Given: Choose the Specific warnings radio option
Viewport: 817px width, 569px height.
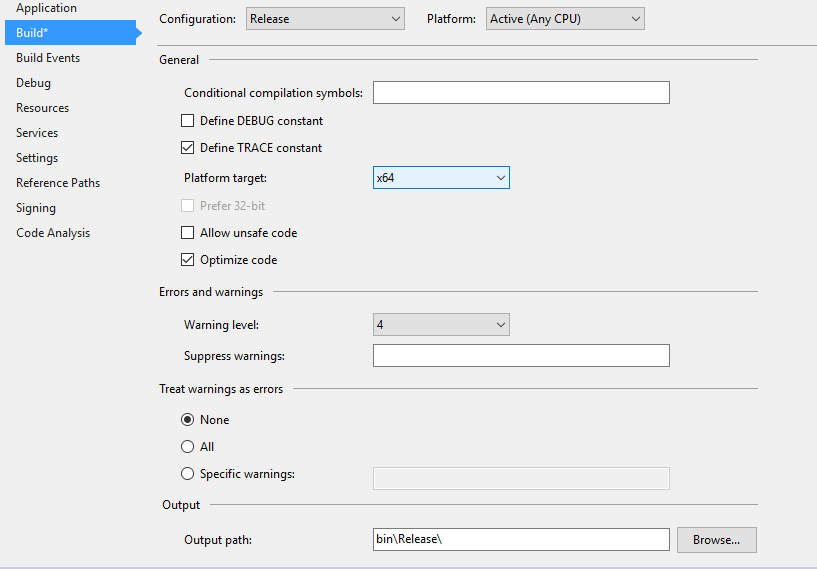Looking at the screenshot, I should coord(187,474).
